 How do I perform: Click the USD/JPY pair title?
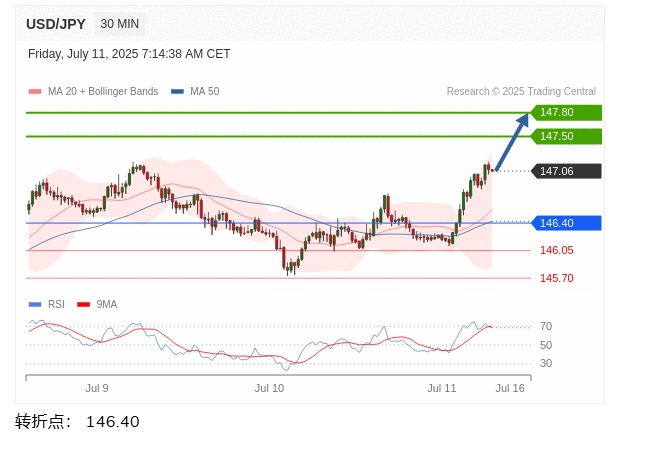[56, 24]
